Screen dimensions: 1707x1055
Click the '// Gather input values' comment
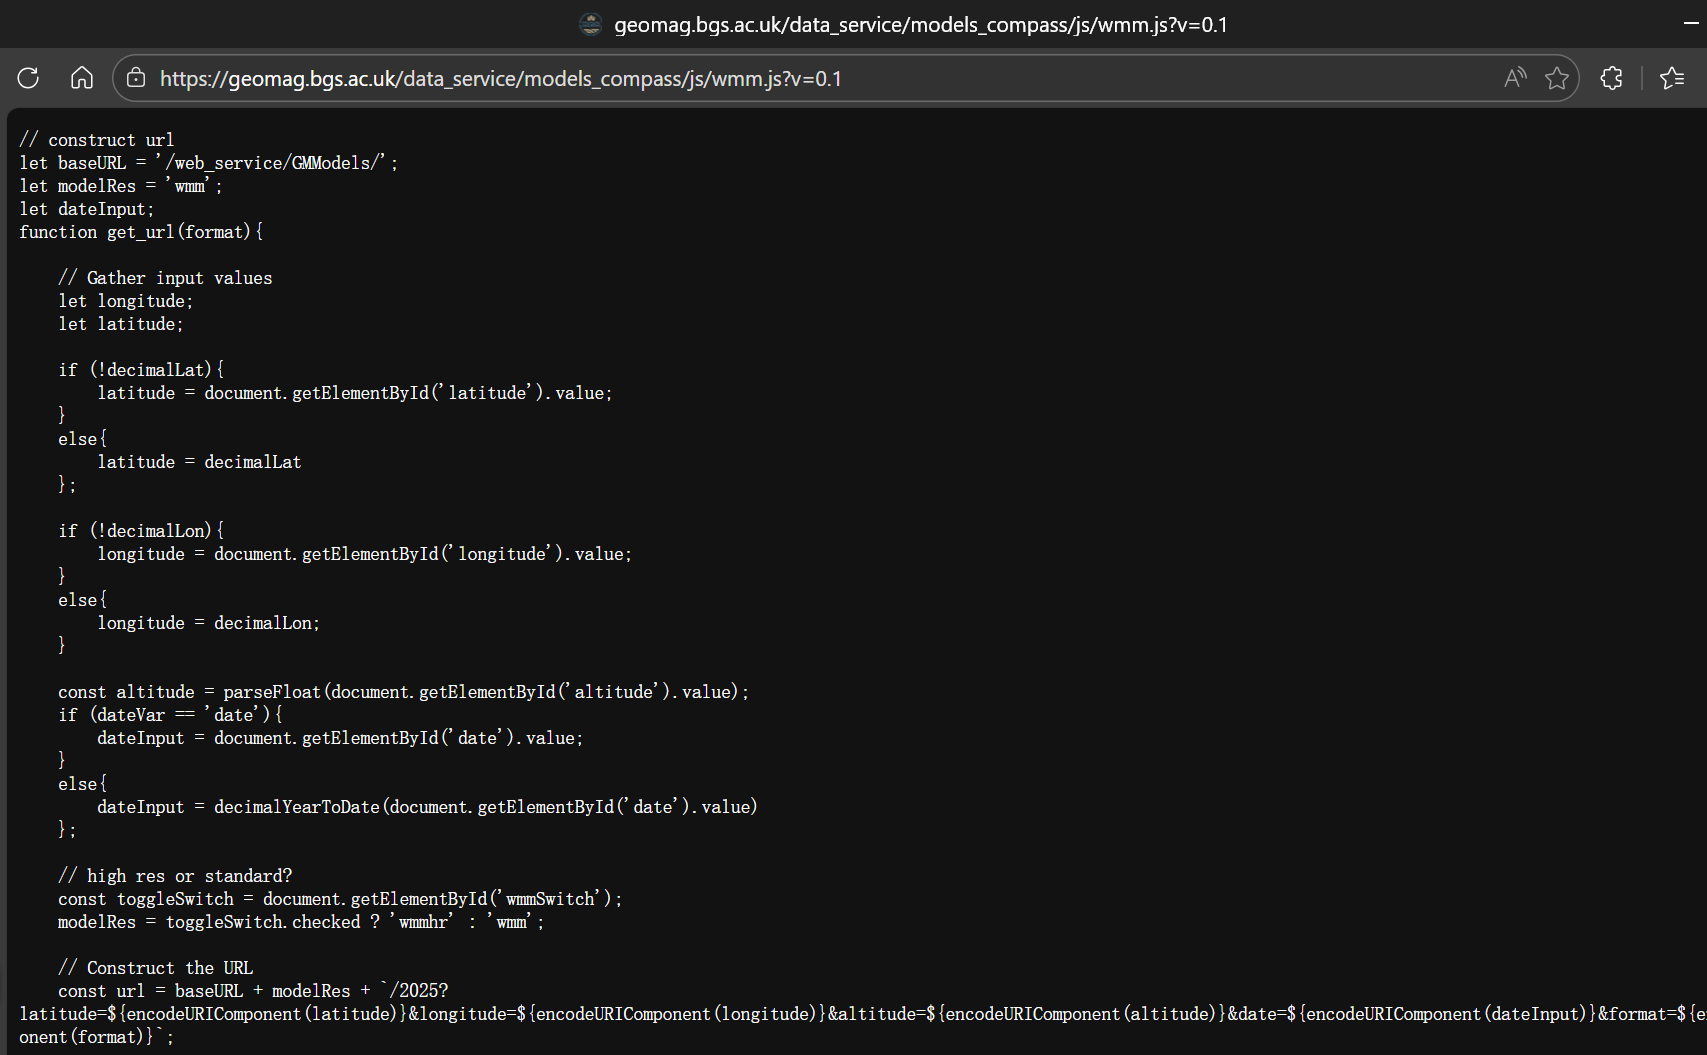[x=165, y=278]
